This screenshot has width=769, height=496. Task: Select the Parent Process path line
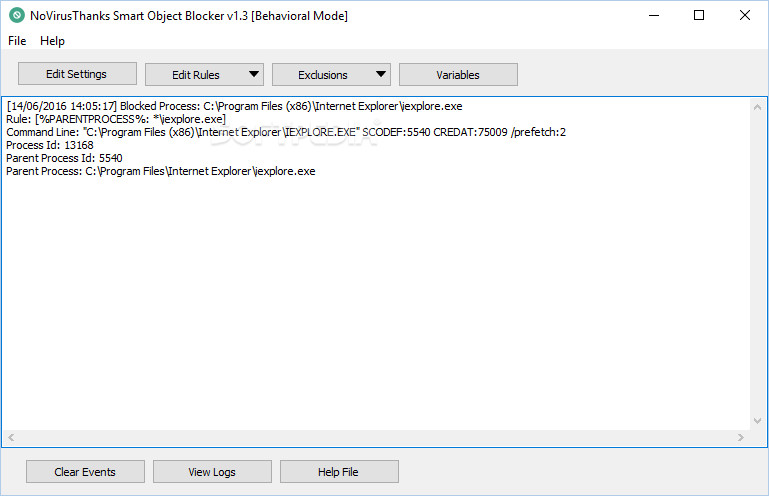[161, 171]
